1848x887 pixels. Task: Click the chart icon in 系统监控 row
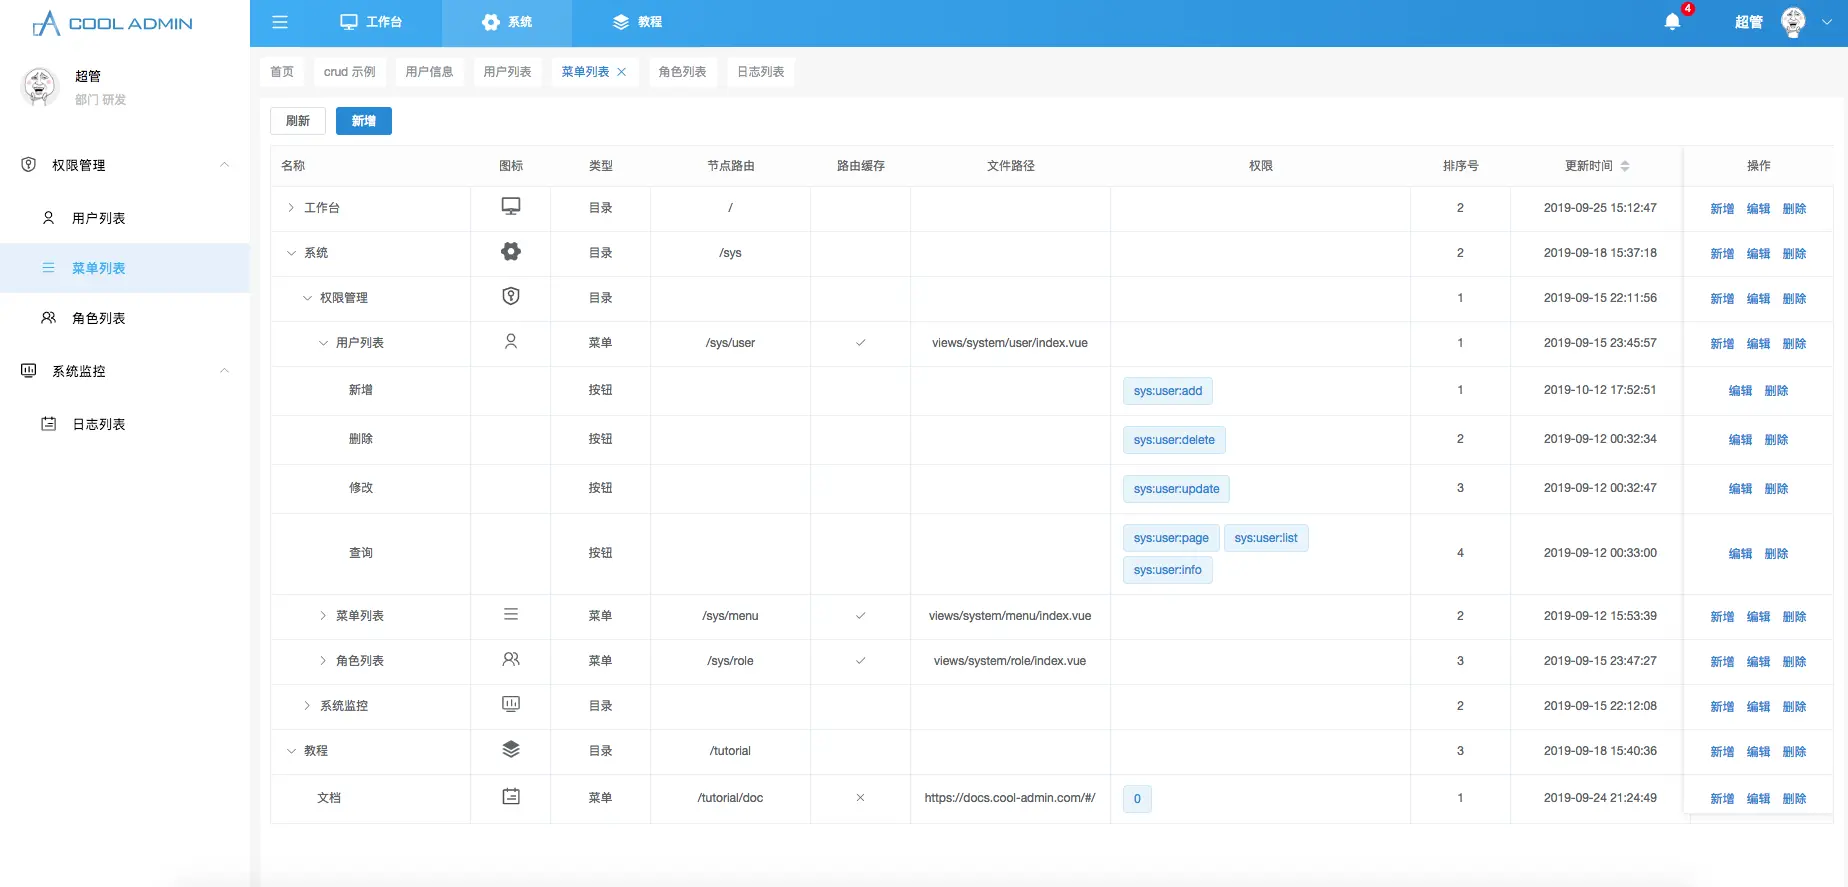pyautogui.click(x=511, y=704)
